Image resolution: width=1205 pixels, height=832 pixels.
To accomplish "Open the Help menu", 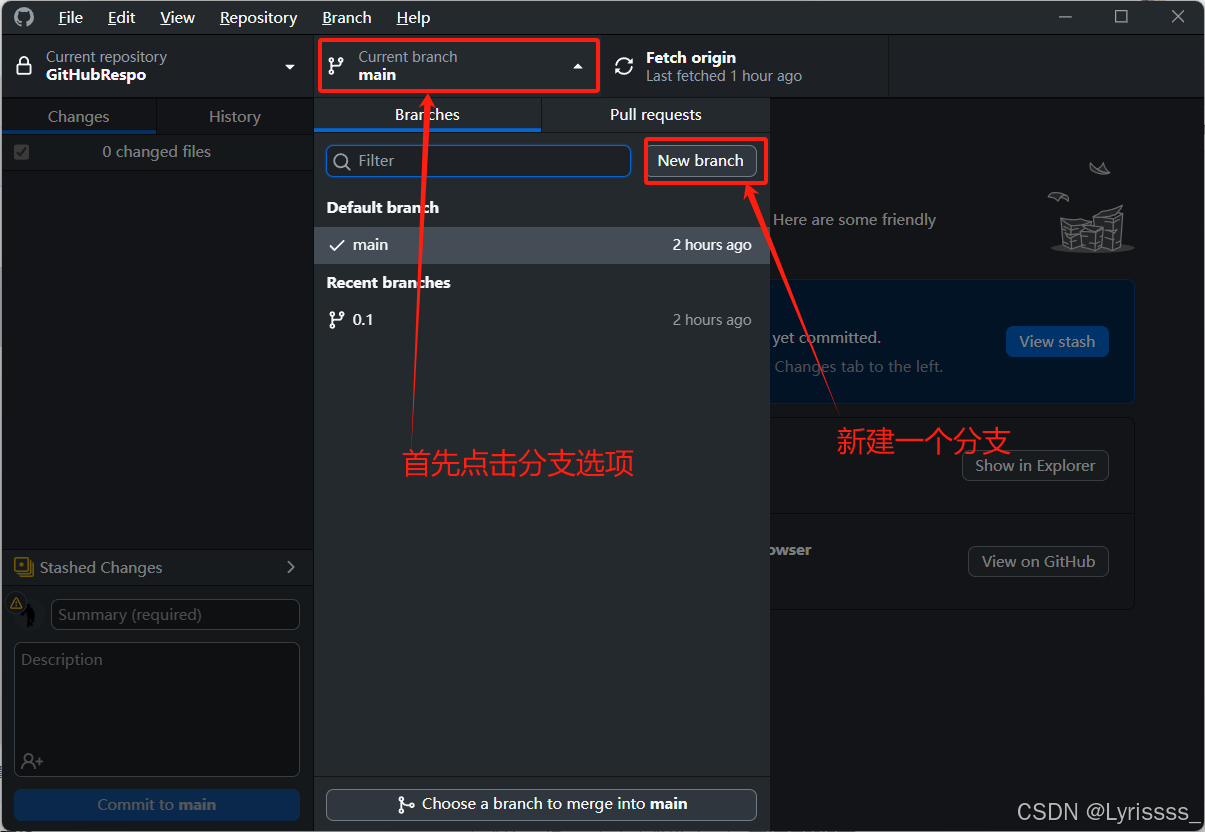I will pos(413,18).
